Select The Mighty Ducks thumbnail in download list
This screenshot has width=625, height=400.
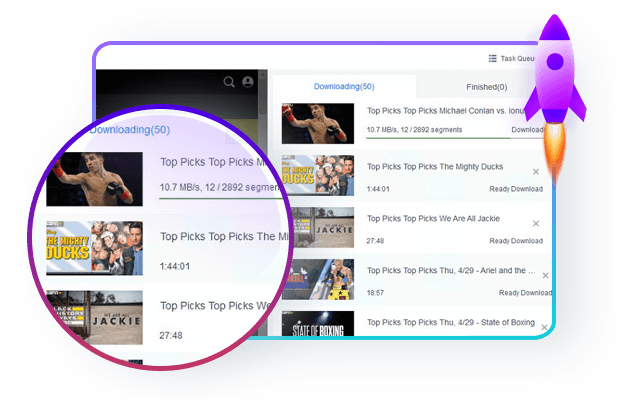point(318,175)
